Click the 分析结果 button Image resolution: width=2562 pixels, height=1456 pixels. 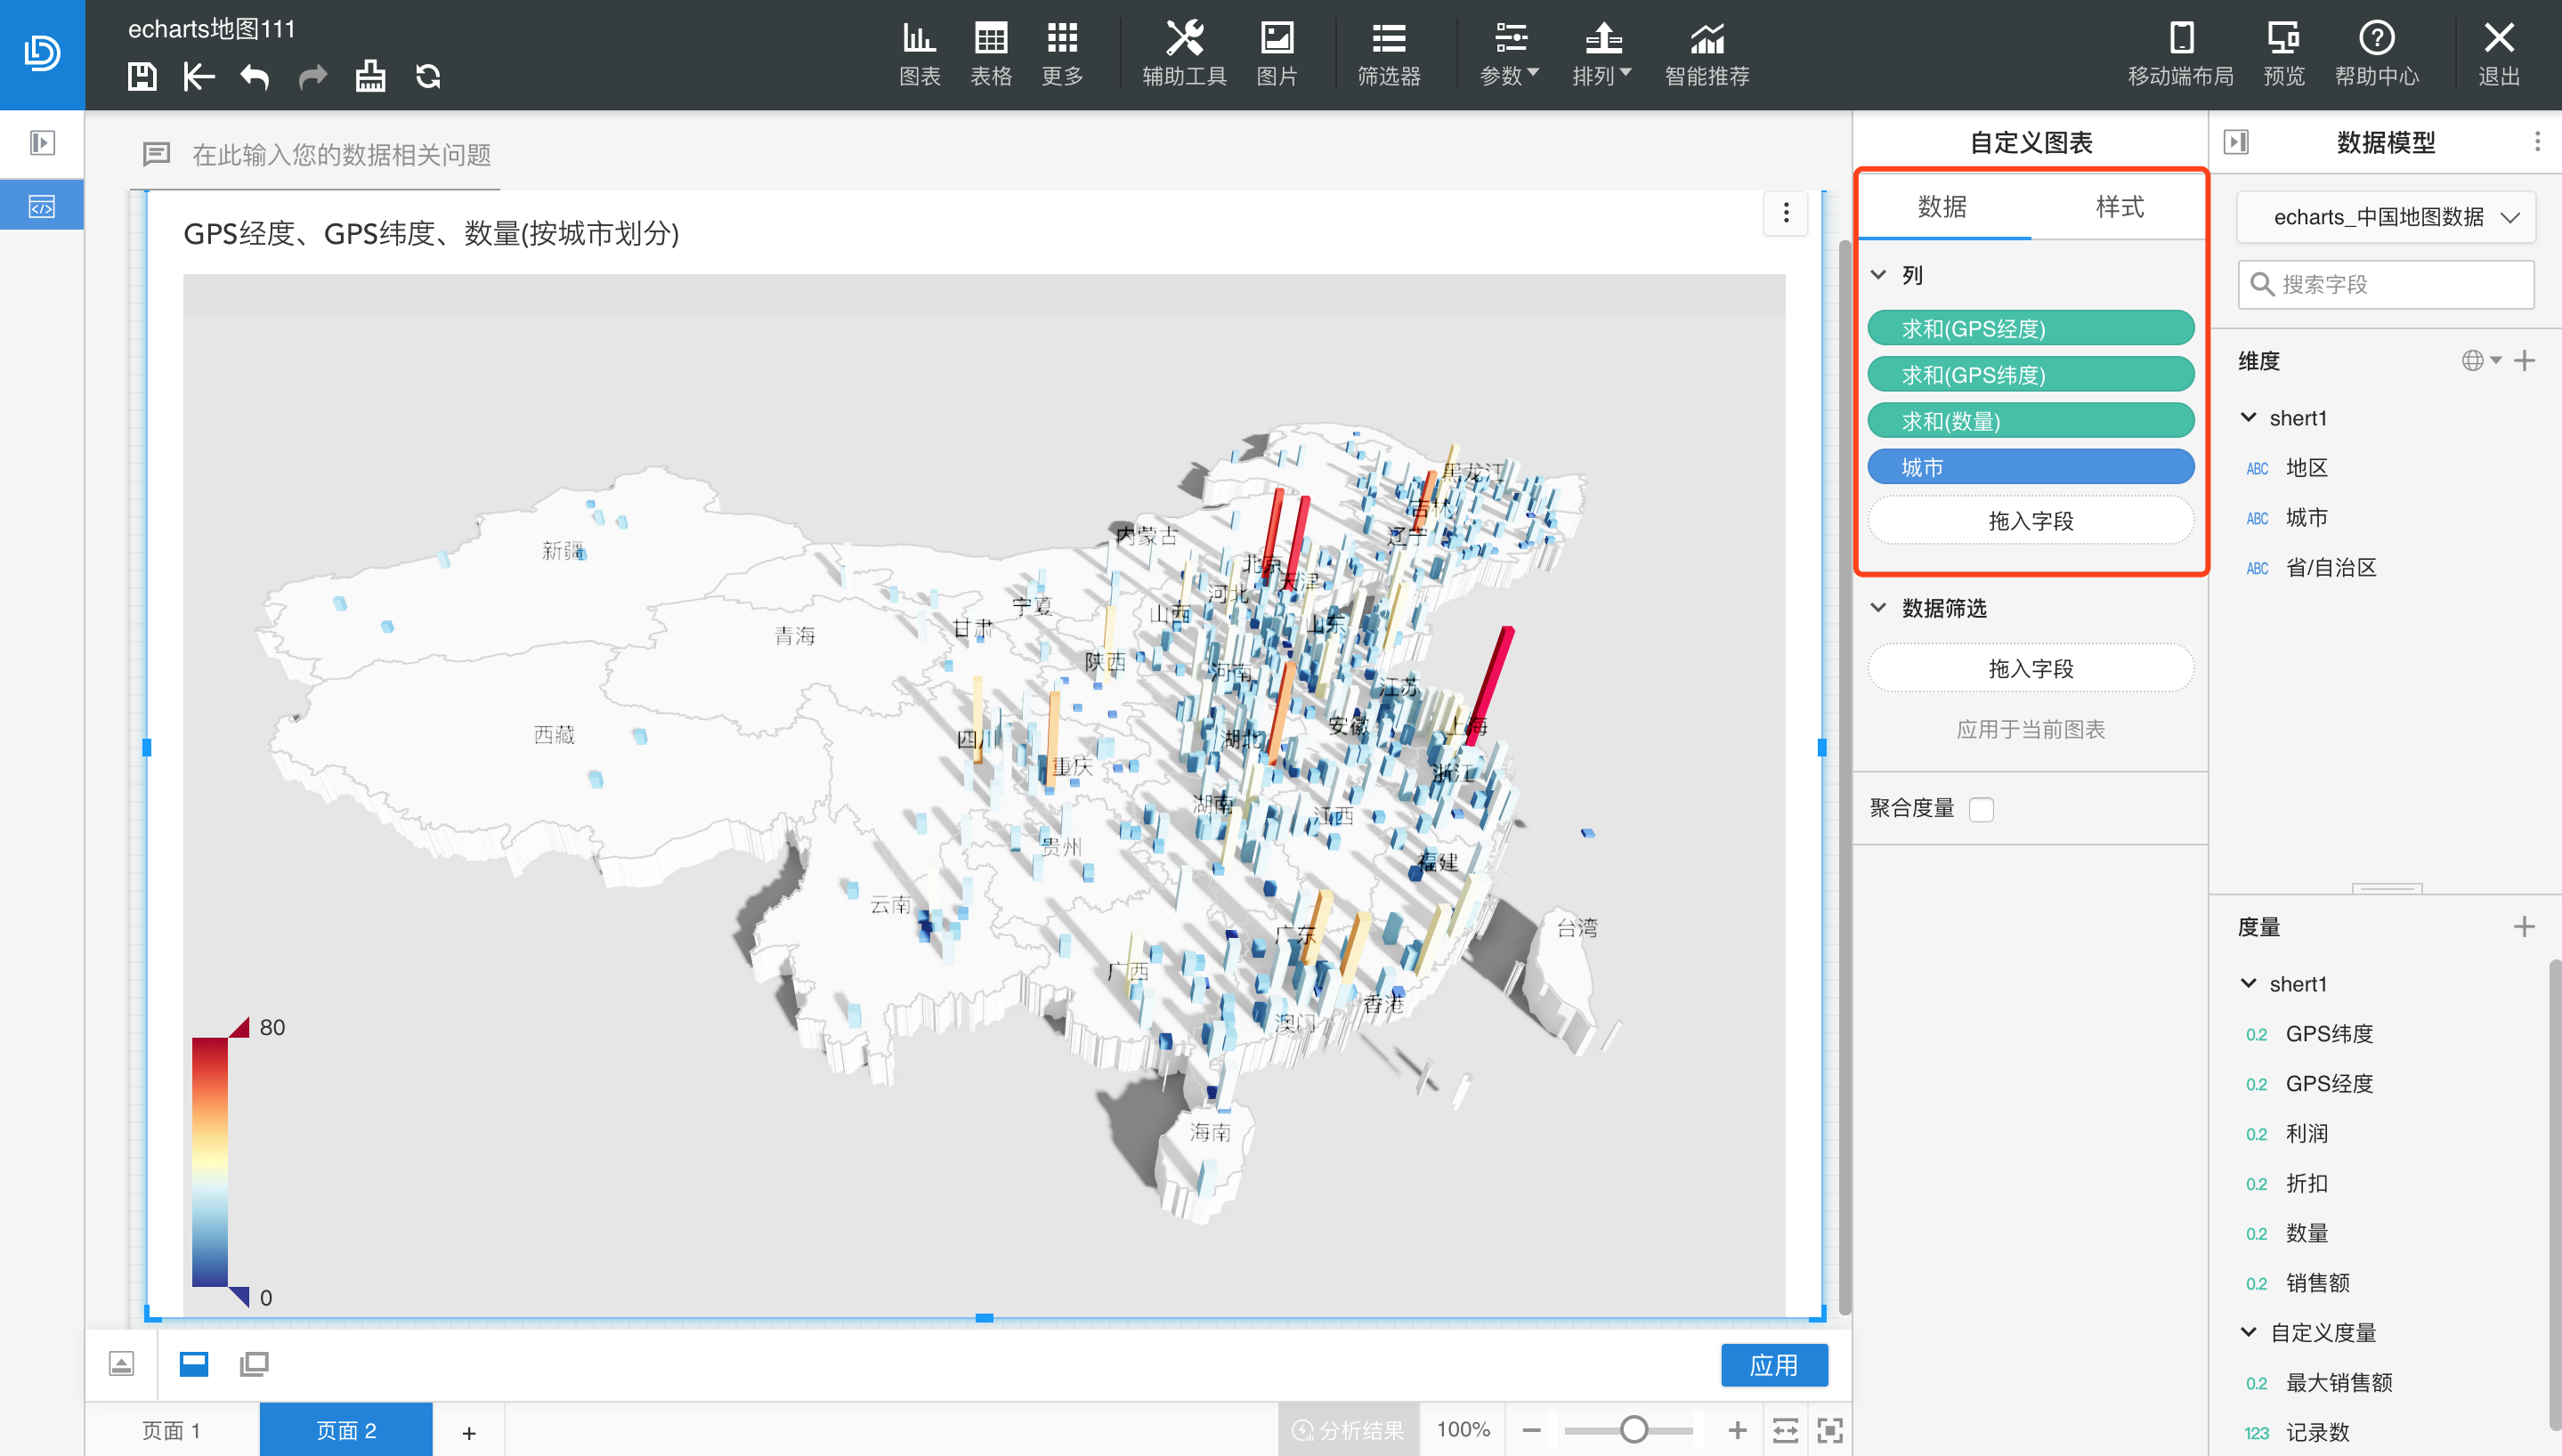pyautogui.click(x=1348, y=1430)
